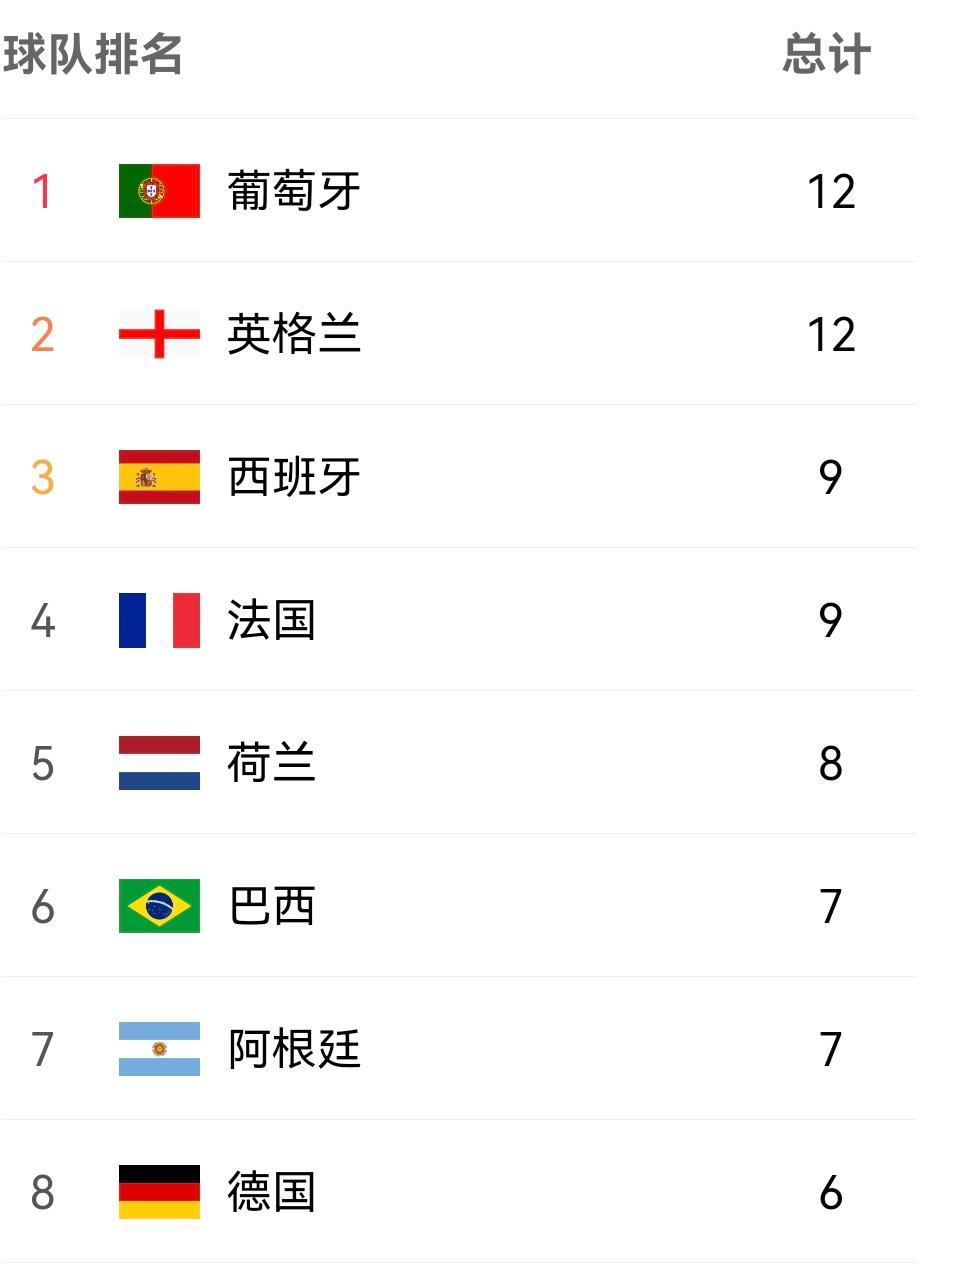Click rank number 6 next to Brazil
This screenshot has height=1267, width=968.
42,907
